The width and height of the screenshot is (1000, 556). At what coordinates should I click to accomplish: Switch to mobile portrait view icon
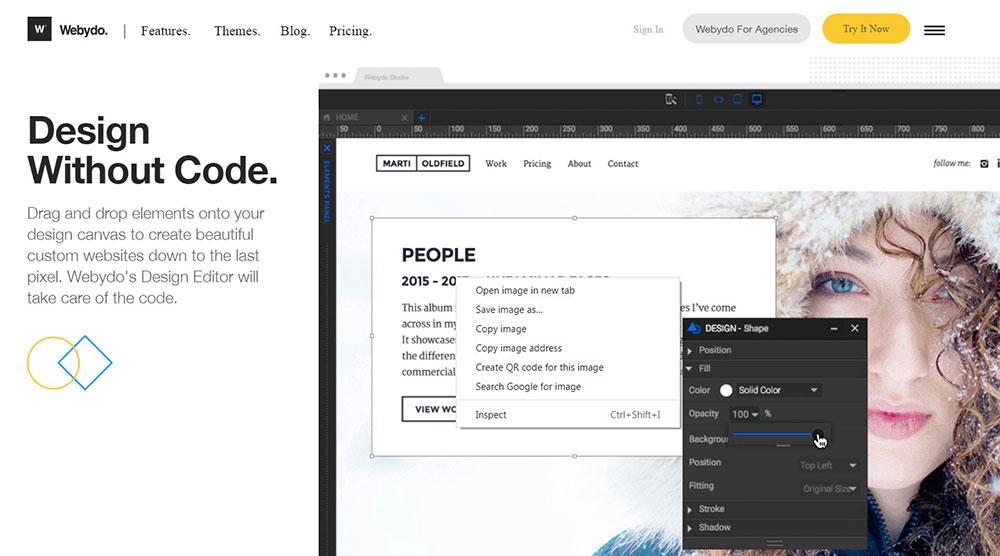click(699, 99)
